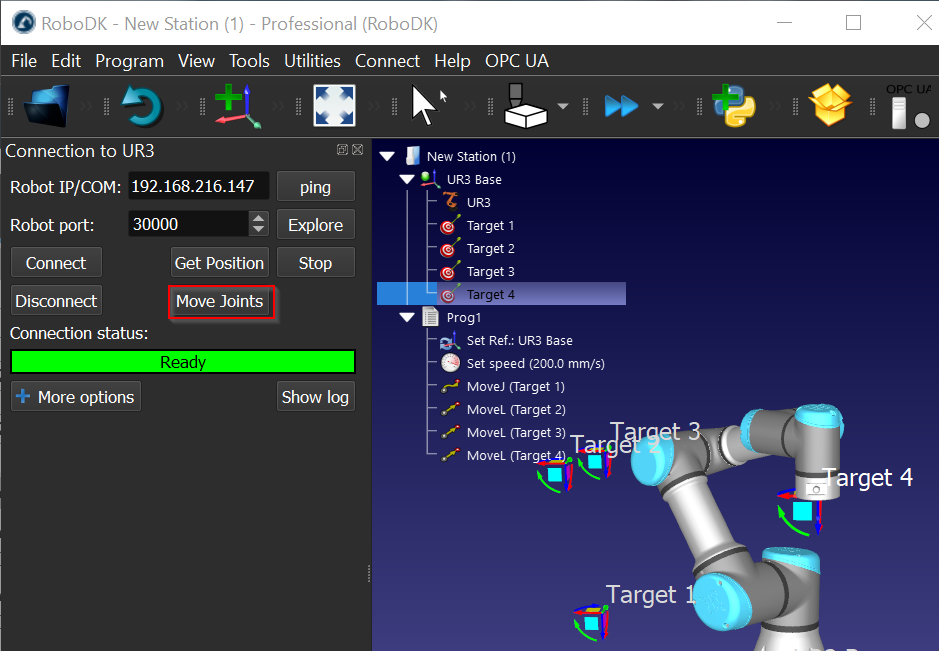Click the Target 1 icon in tree

coord(450,225)
